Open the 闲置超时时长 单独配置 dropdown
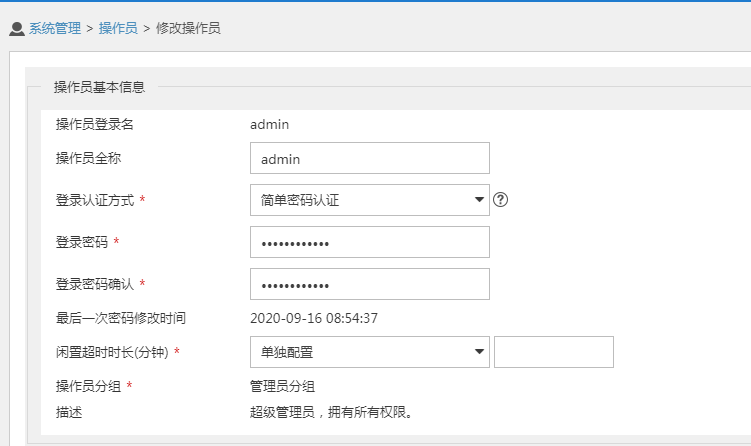 click(x=369, y=352)
